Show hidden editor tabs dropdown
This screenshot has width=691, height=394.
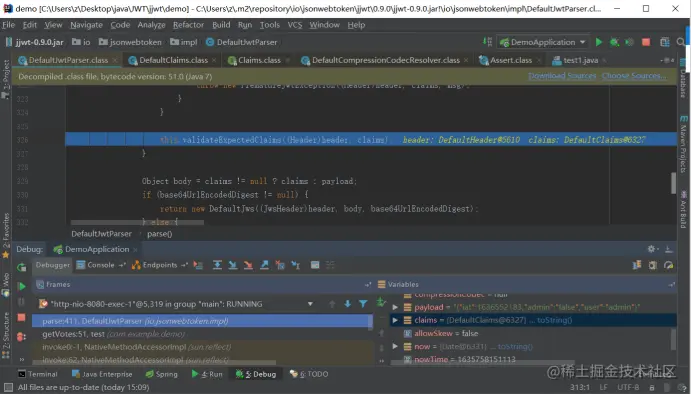[x=667, y=60]
